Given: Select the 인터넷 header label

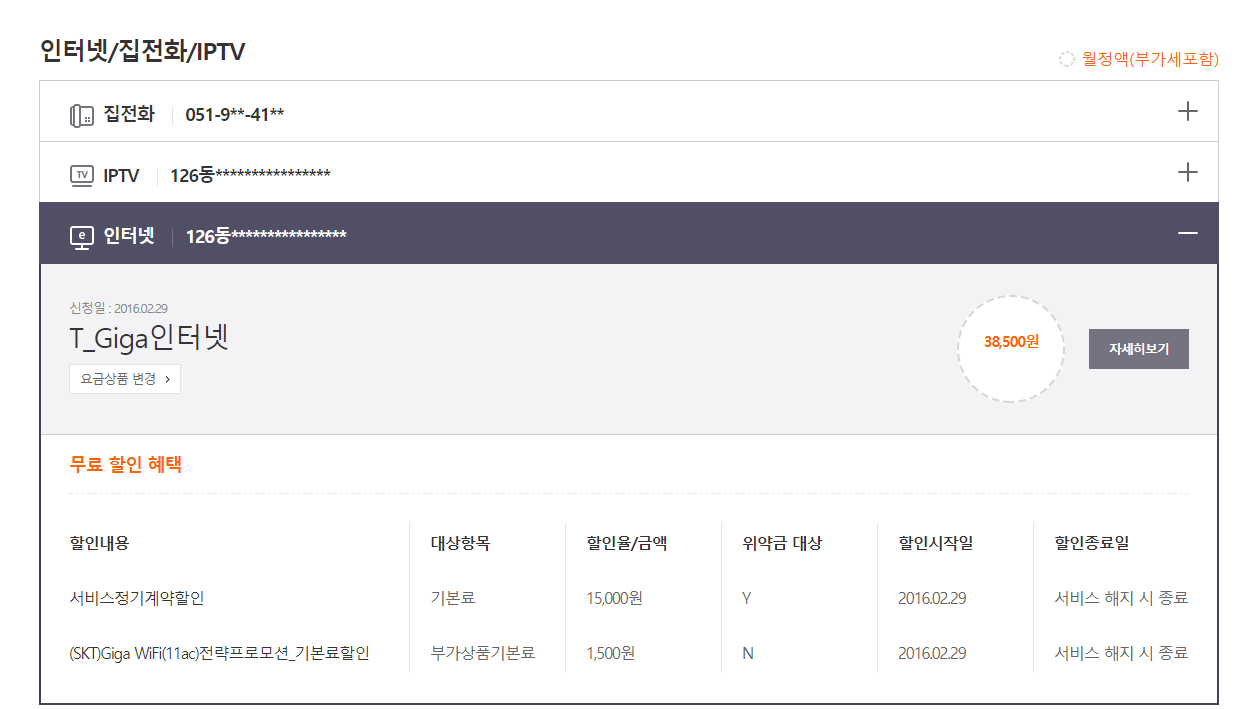Looking at the screenshot, I should [x=129, y=236].
